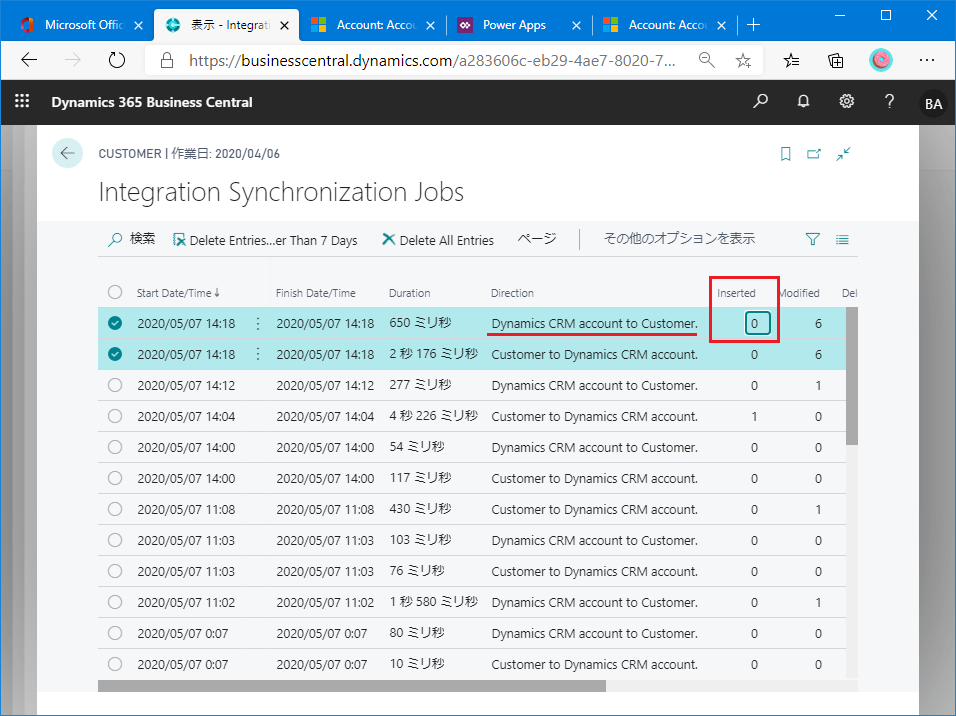Open the Dynamics 365 Business Central home link
The image size is (956, 716).
point(152,102)
